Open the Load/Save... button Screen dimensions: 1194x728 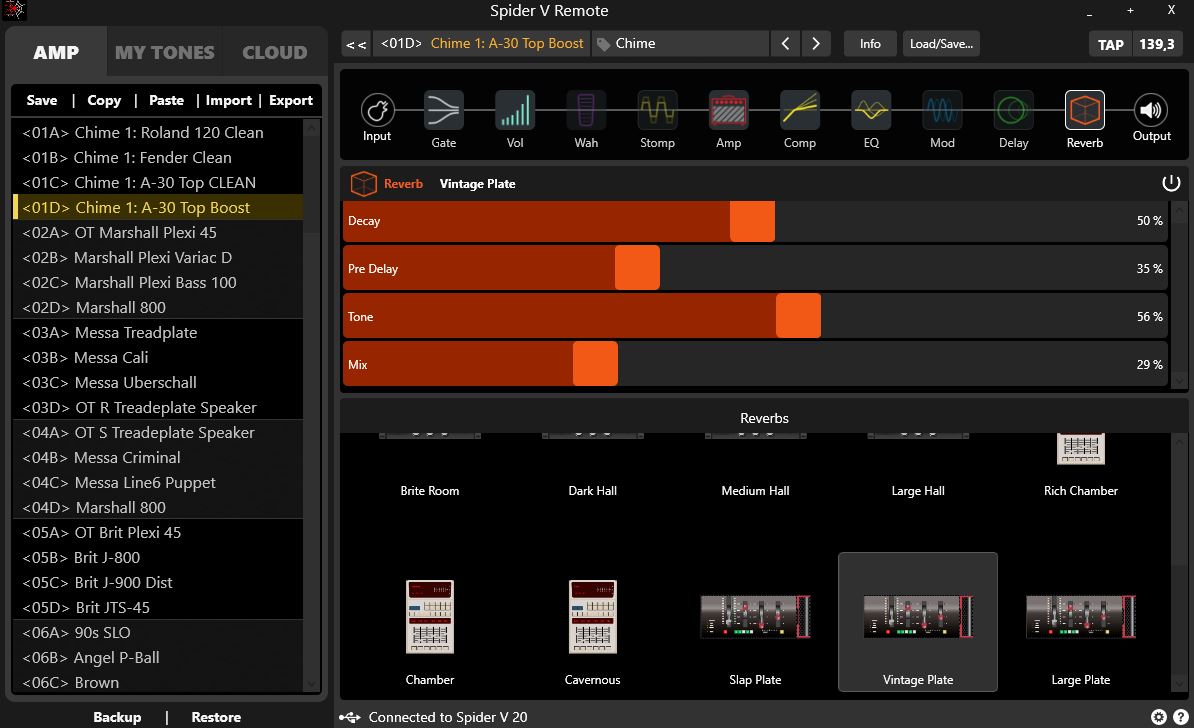pos(941,43)
